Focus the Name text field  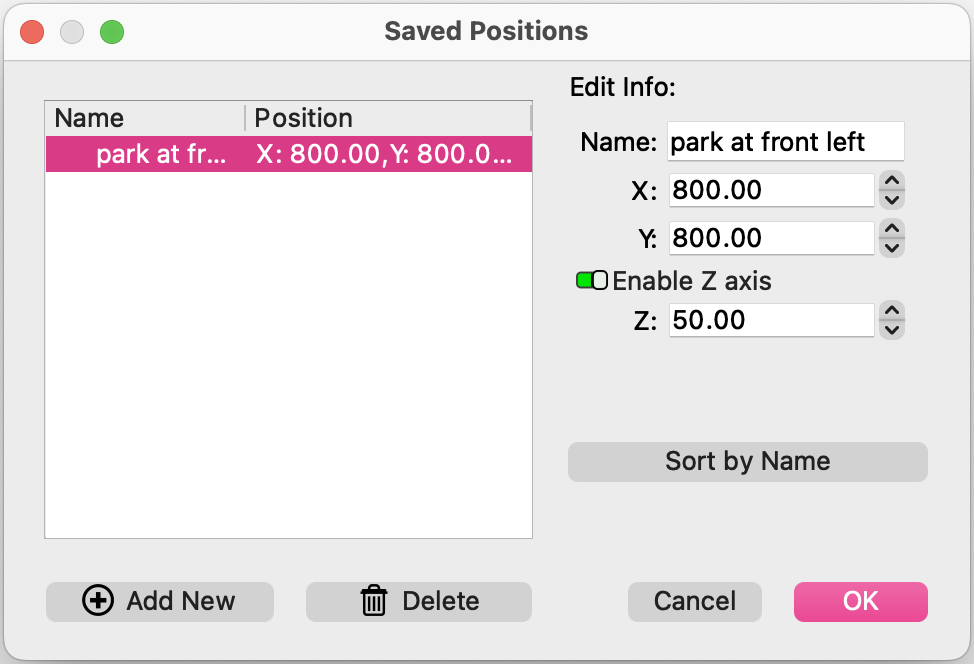(x=786, y=142)
